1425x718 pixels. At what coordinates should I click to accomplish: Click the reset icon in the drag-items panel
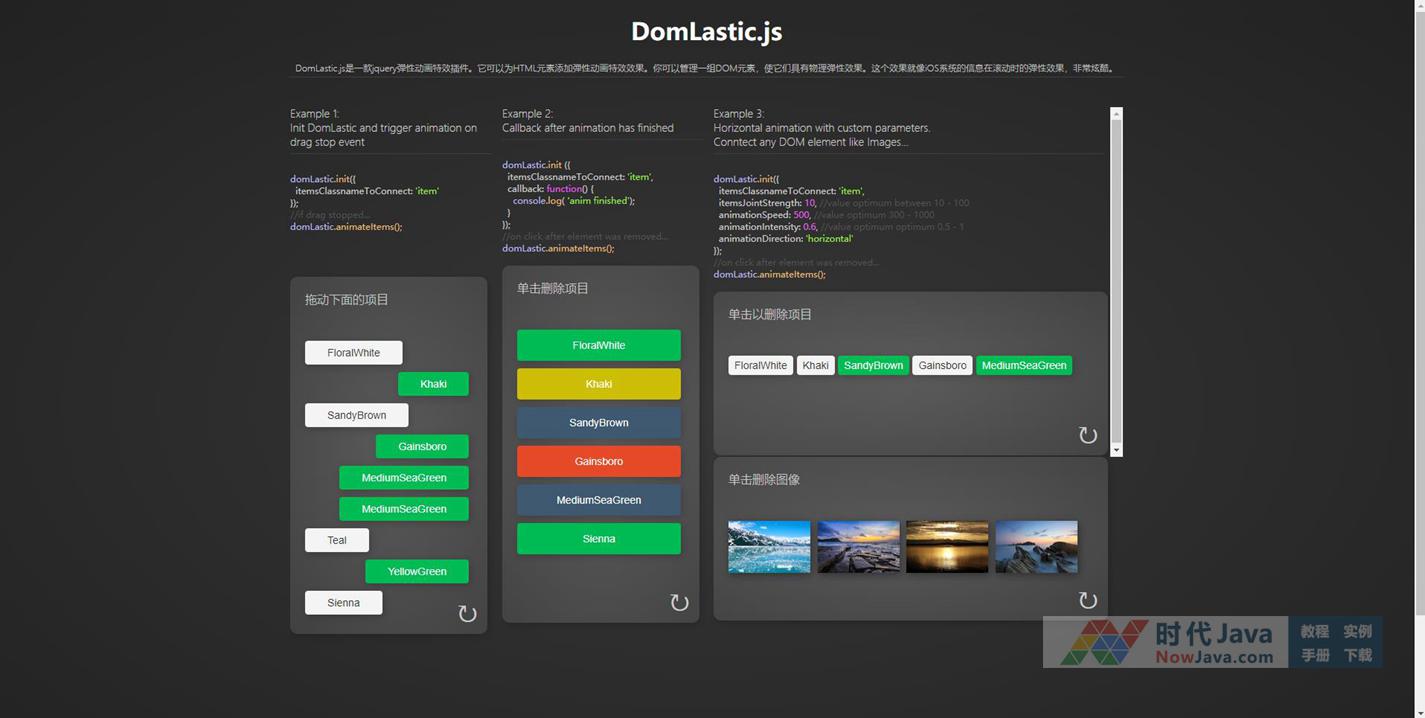click(467, 614)
